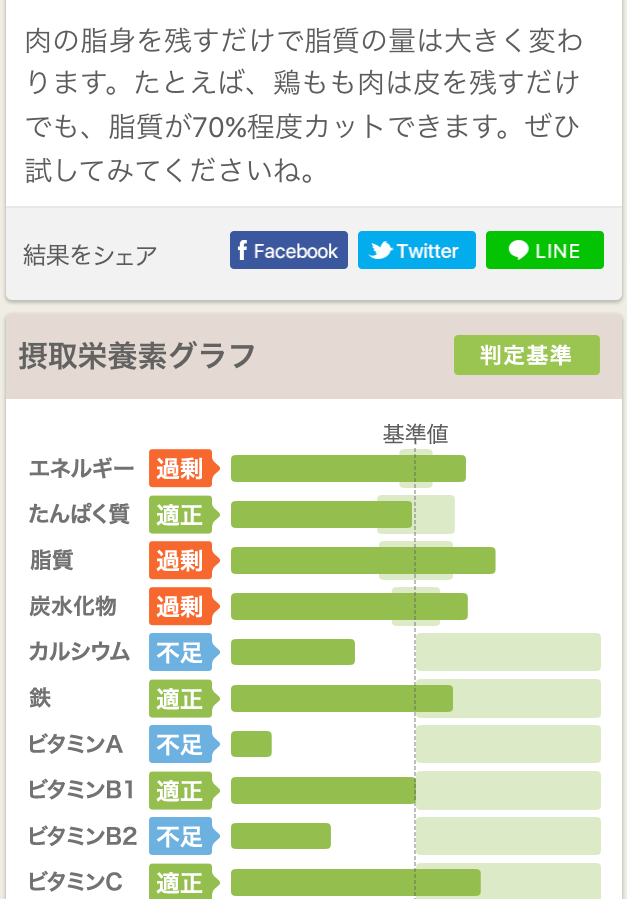Share result on Facebook
Screen dimensions: 627x899
pos(289,251)
